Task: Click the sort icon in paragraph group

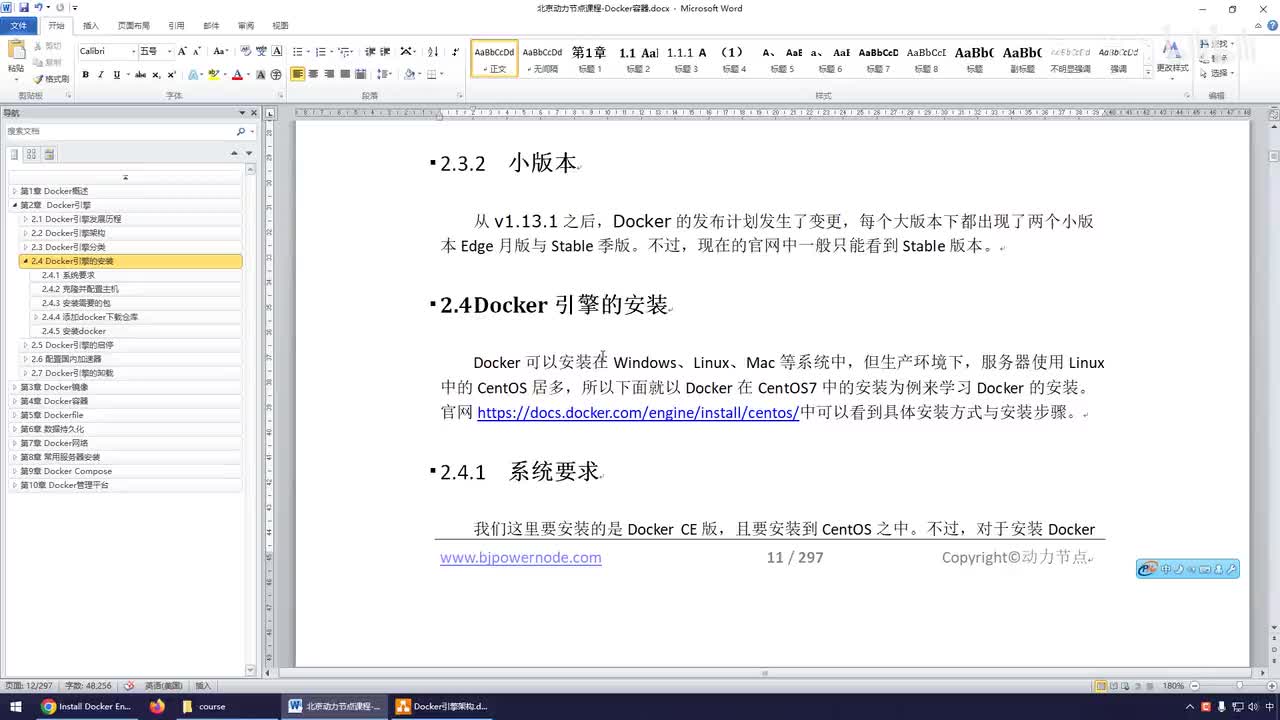Action: coord(433,51)
